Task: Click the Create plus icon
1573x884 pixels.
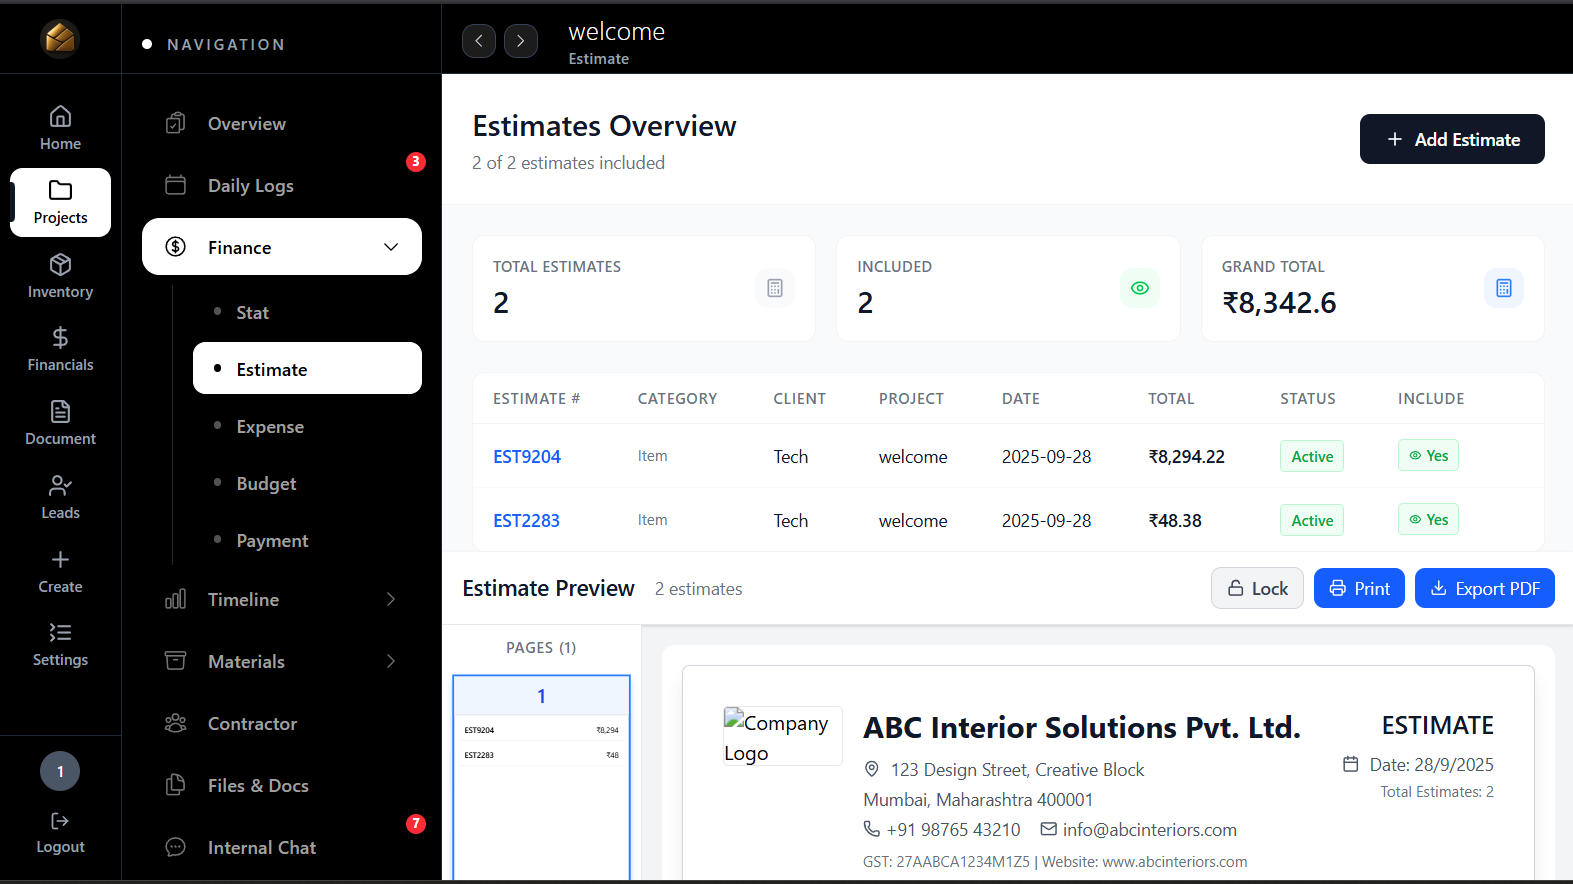Action: click(x=60, y=560)
